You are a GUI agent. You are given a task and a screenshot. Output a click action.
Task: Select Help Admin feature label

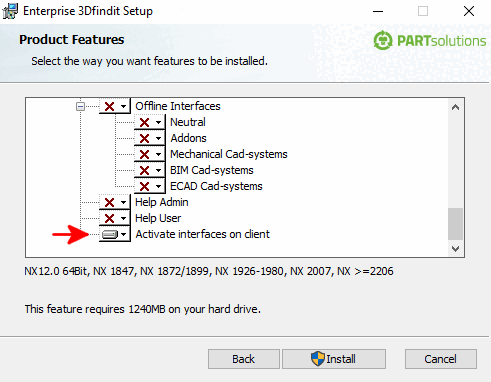tap(162, 202)
